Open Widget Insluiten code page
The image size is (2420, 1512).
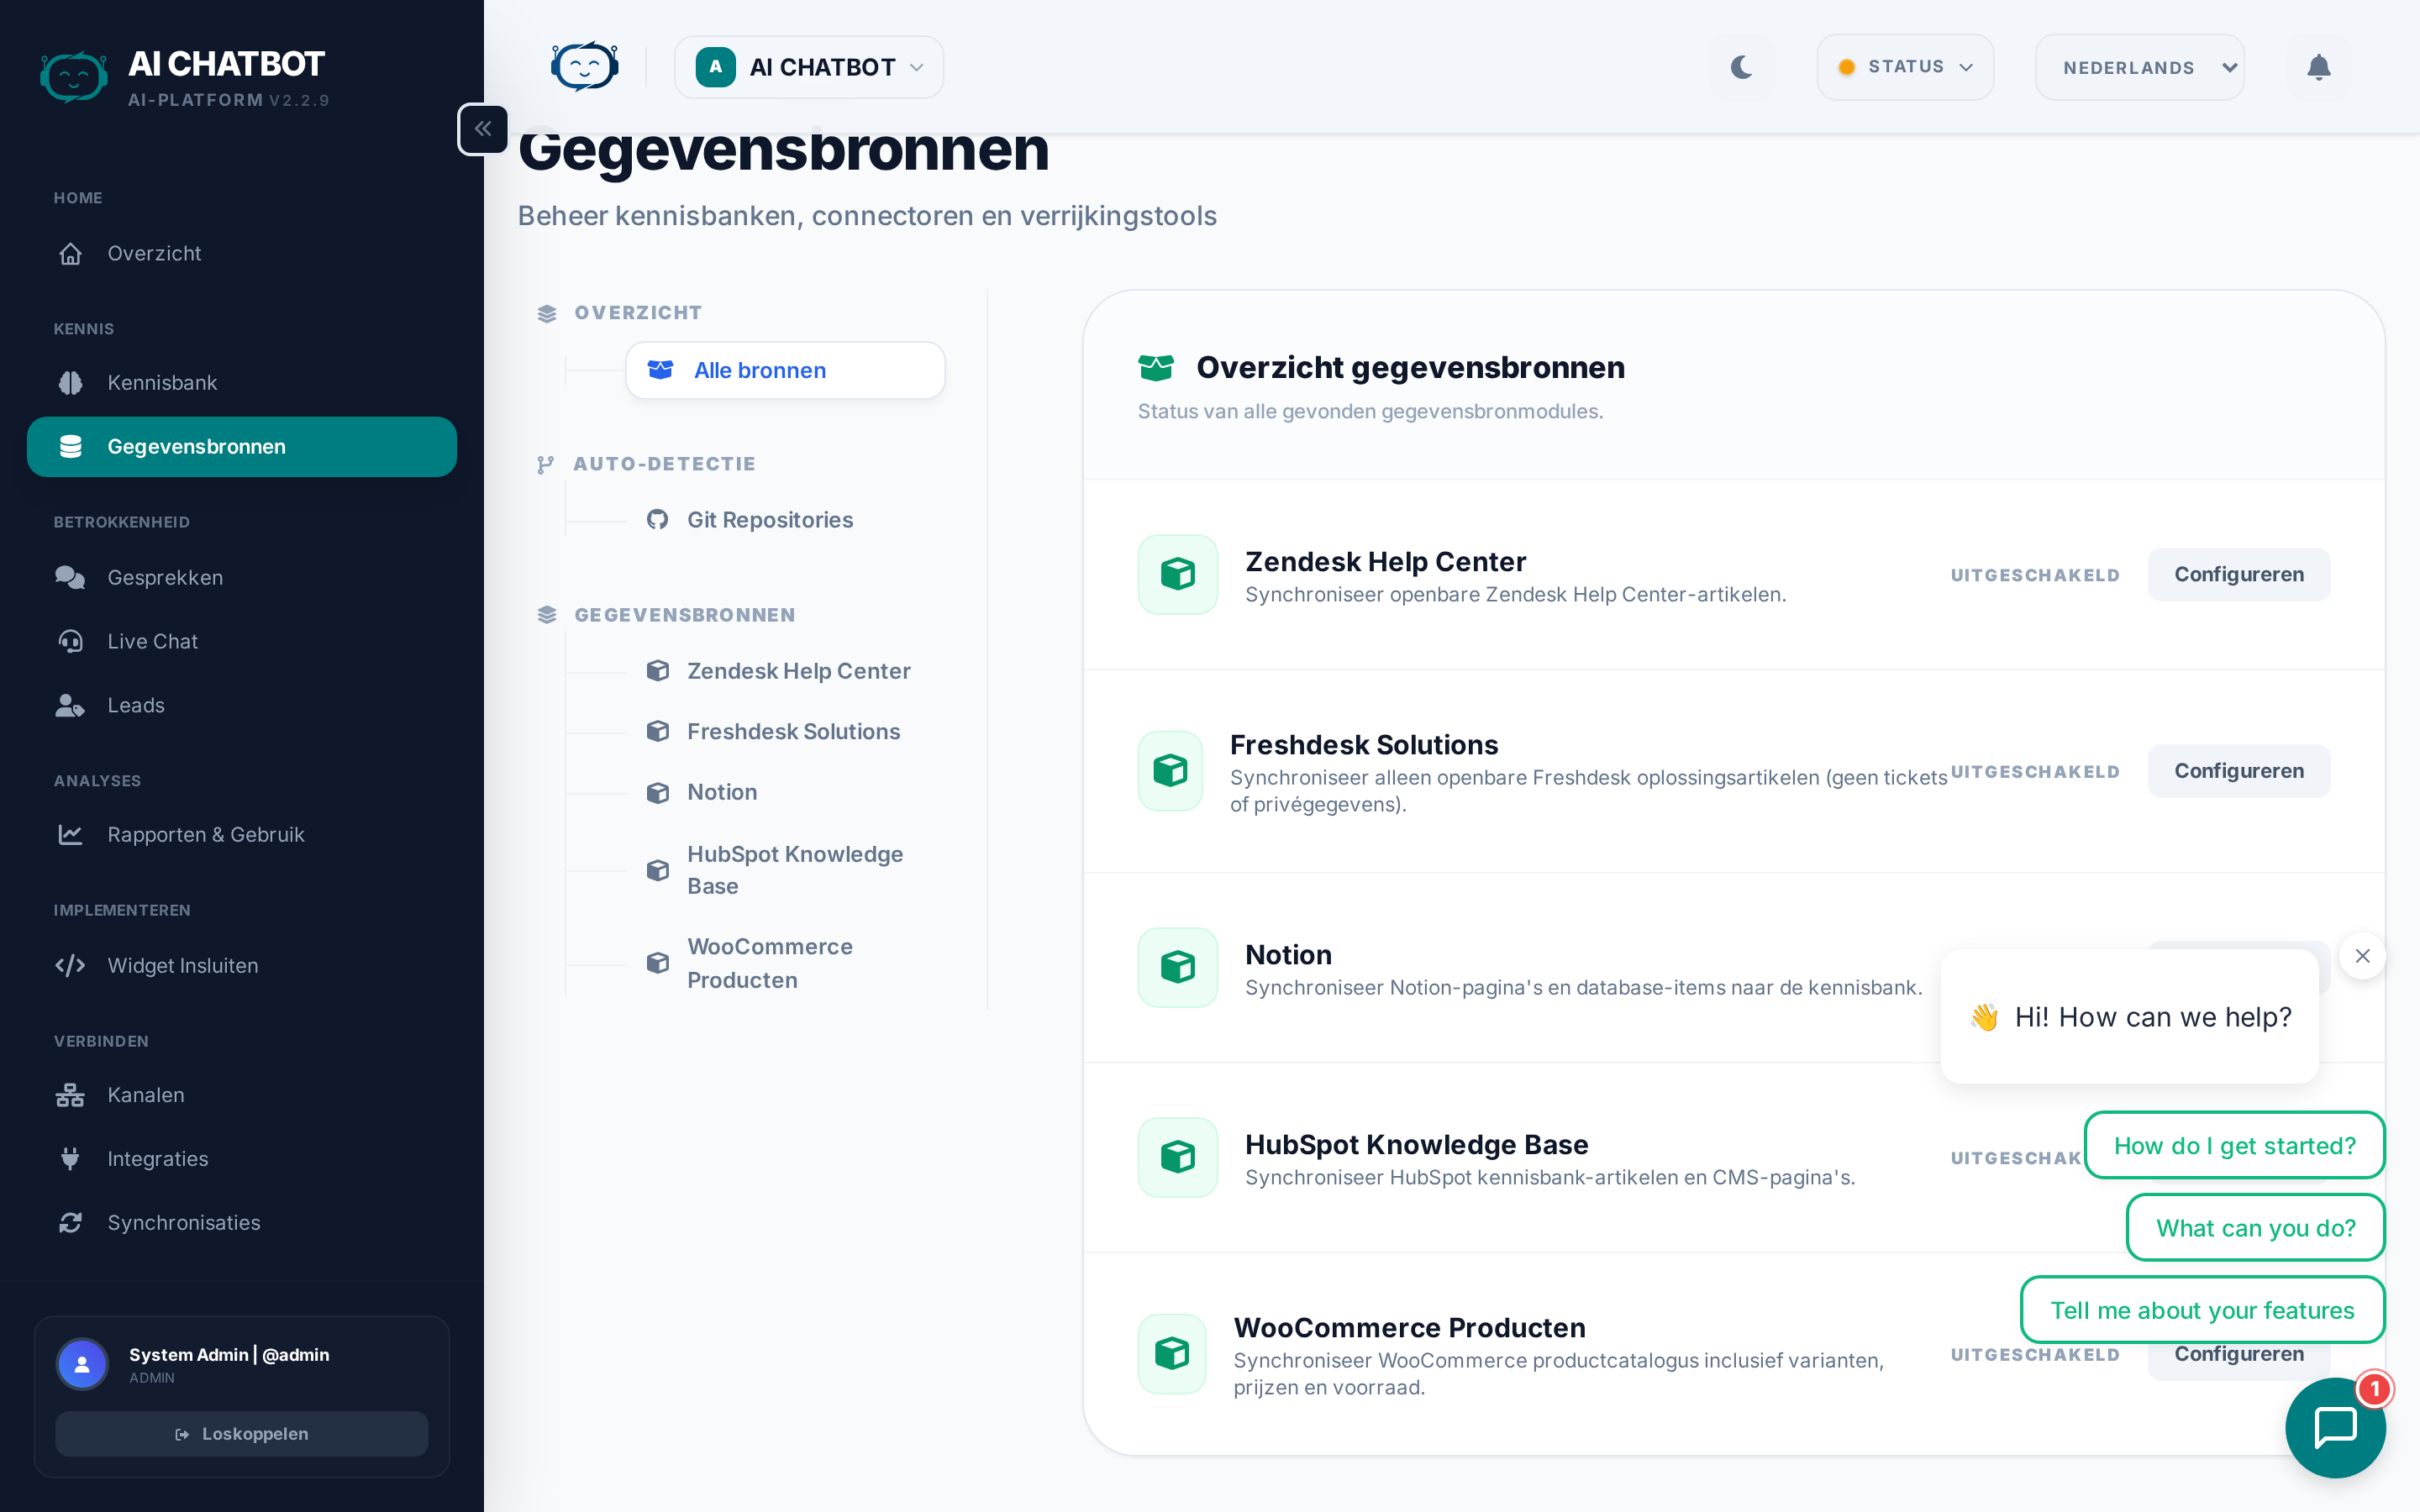[x=182, y=965]
